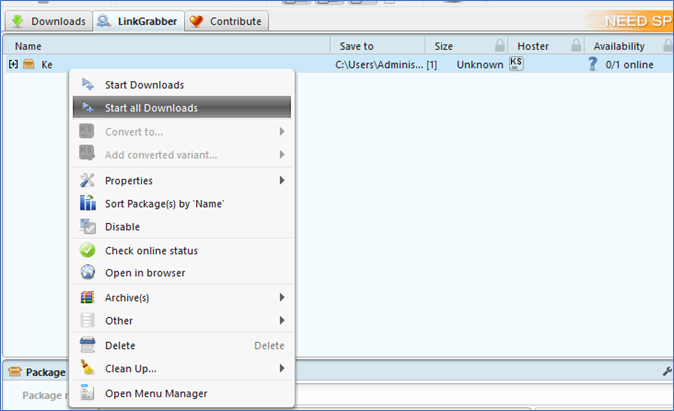Image resolution: width=674 pixels, height=411 pixels.
Task: Click the Start Downloads play icon
Action: click(x=87, y=85)
